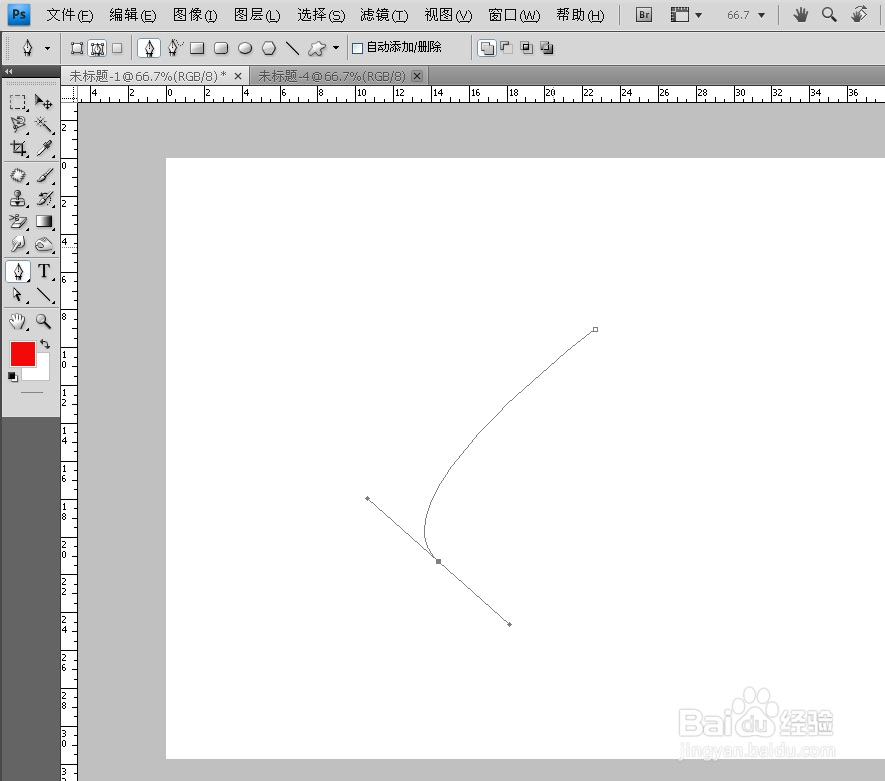This screenshot has width=885, height=781.
Task: Collapse the toolbox panel double arrow
Action: (x=8, y=72)
